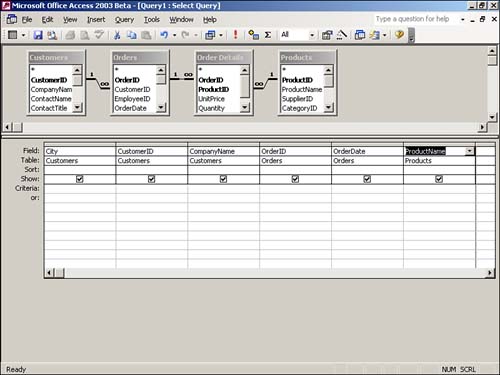Viewport: 500px width, 375px height.
Task: Click the Build expression toolbar icon
Action: tap(342, 35)
